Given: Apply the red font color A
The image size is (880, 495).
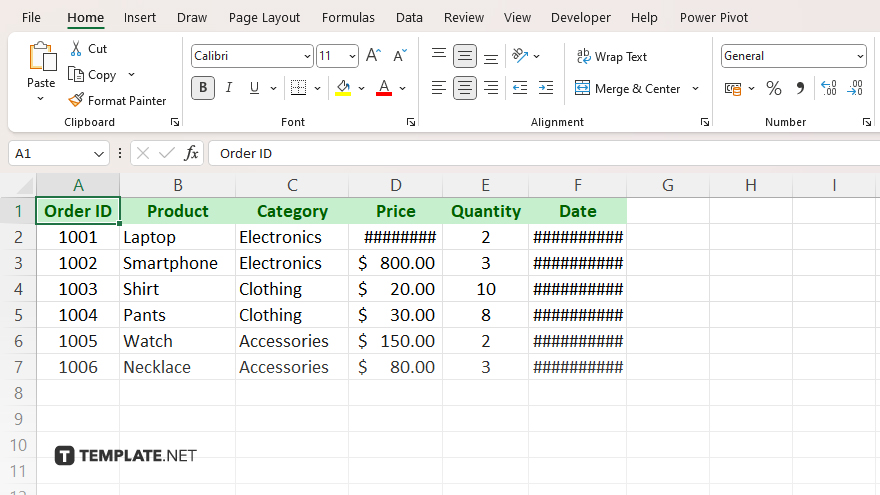Looking at the screenshot, I should [x=384, y=88].
